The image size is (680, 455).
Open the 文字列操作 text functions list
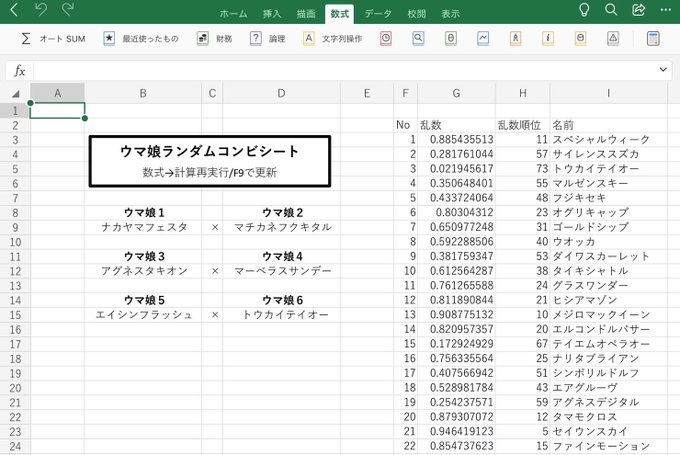332,39
